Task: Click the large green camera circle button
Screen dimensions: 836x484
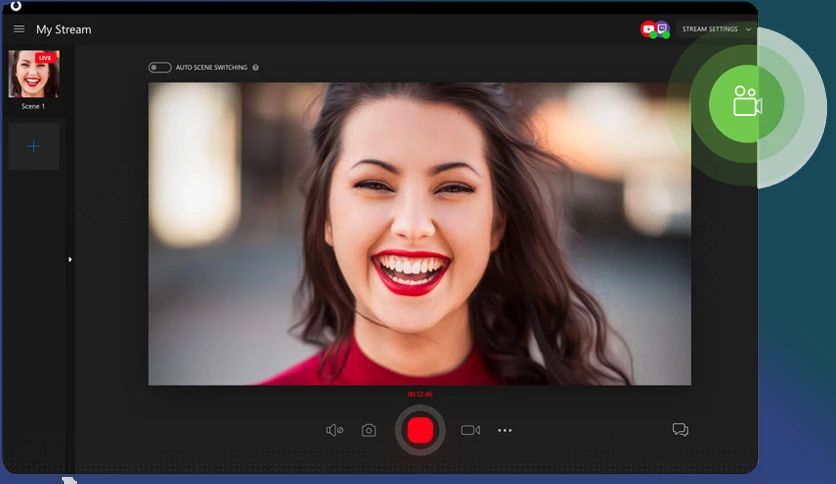Action: (746, 103)
